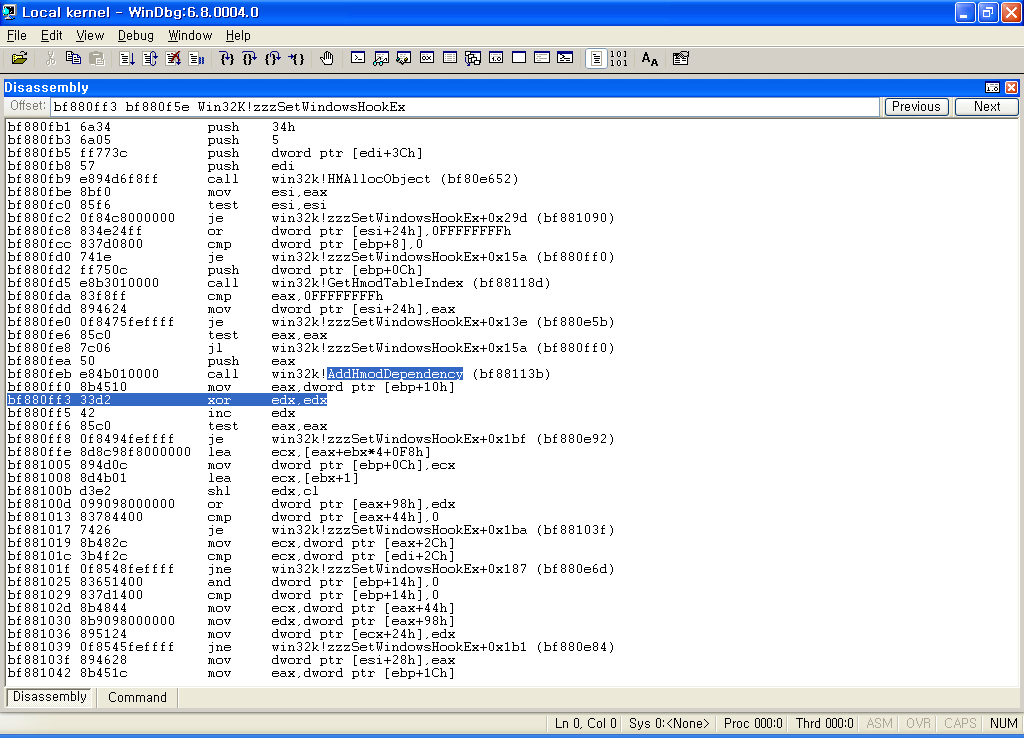Enable Source mode on toggle
The image size is (1024, 738).
click(596, 59)
